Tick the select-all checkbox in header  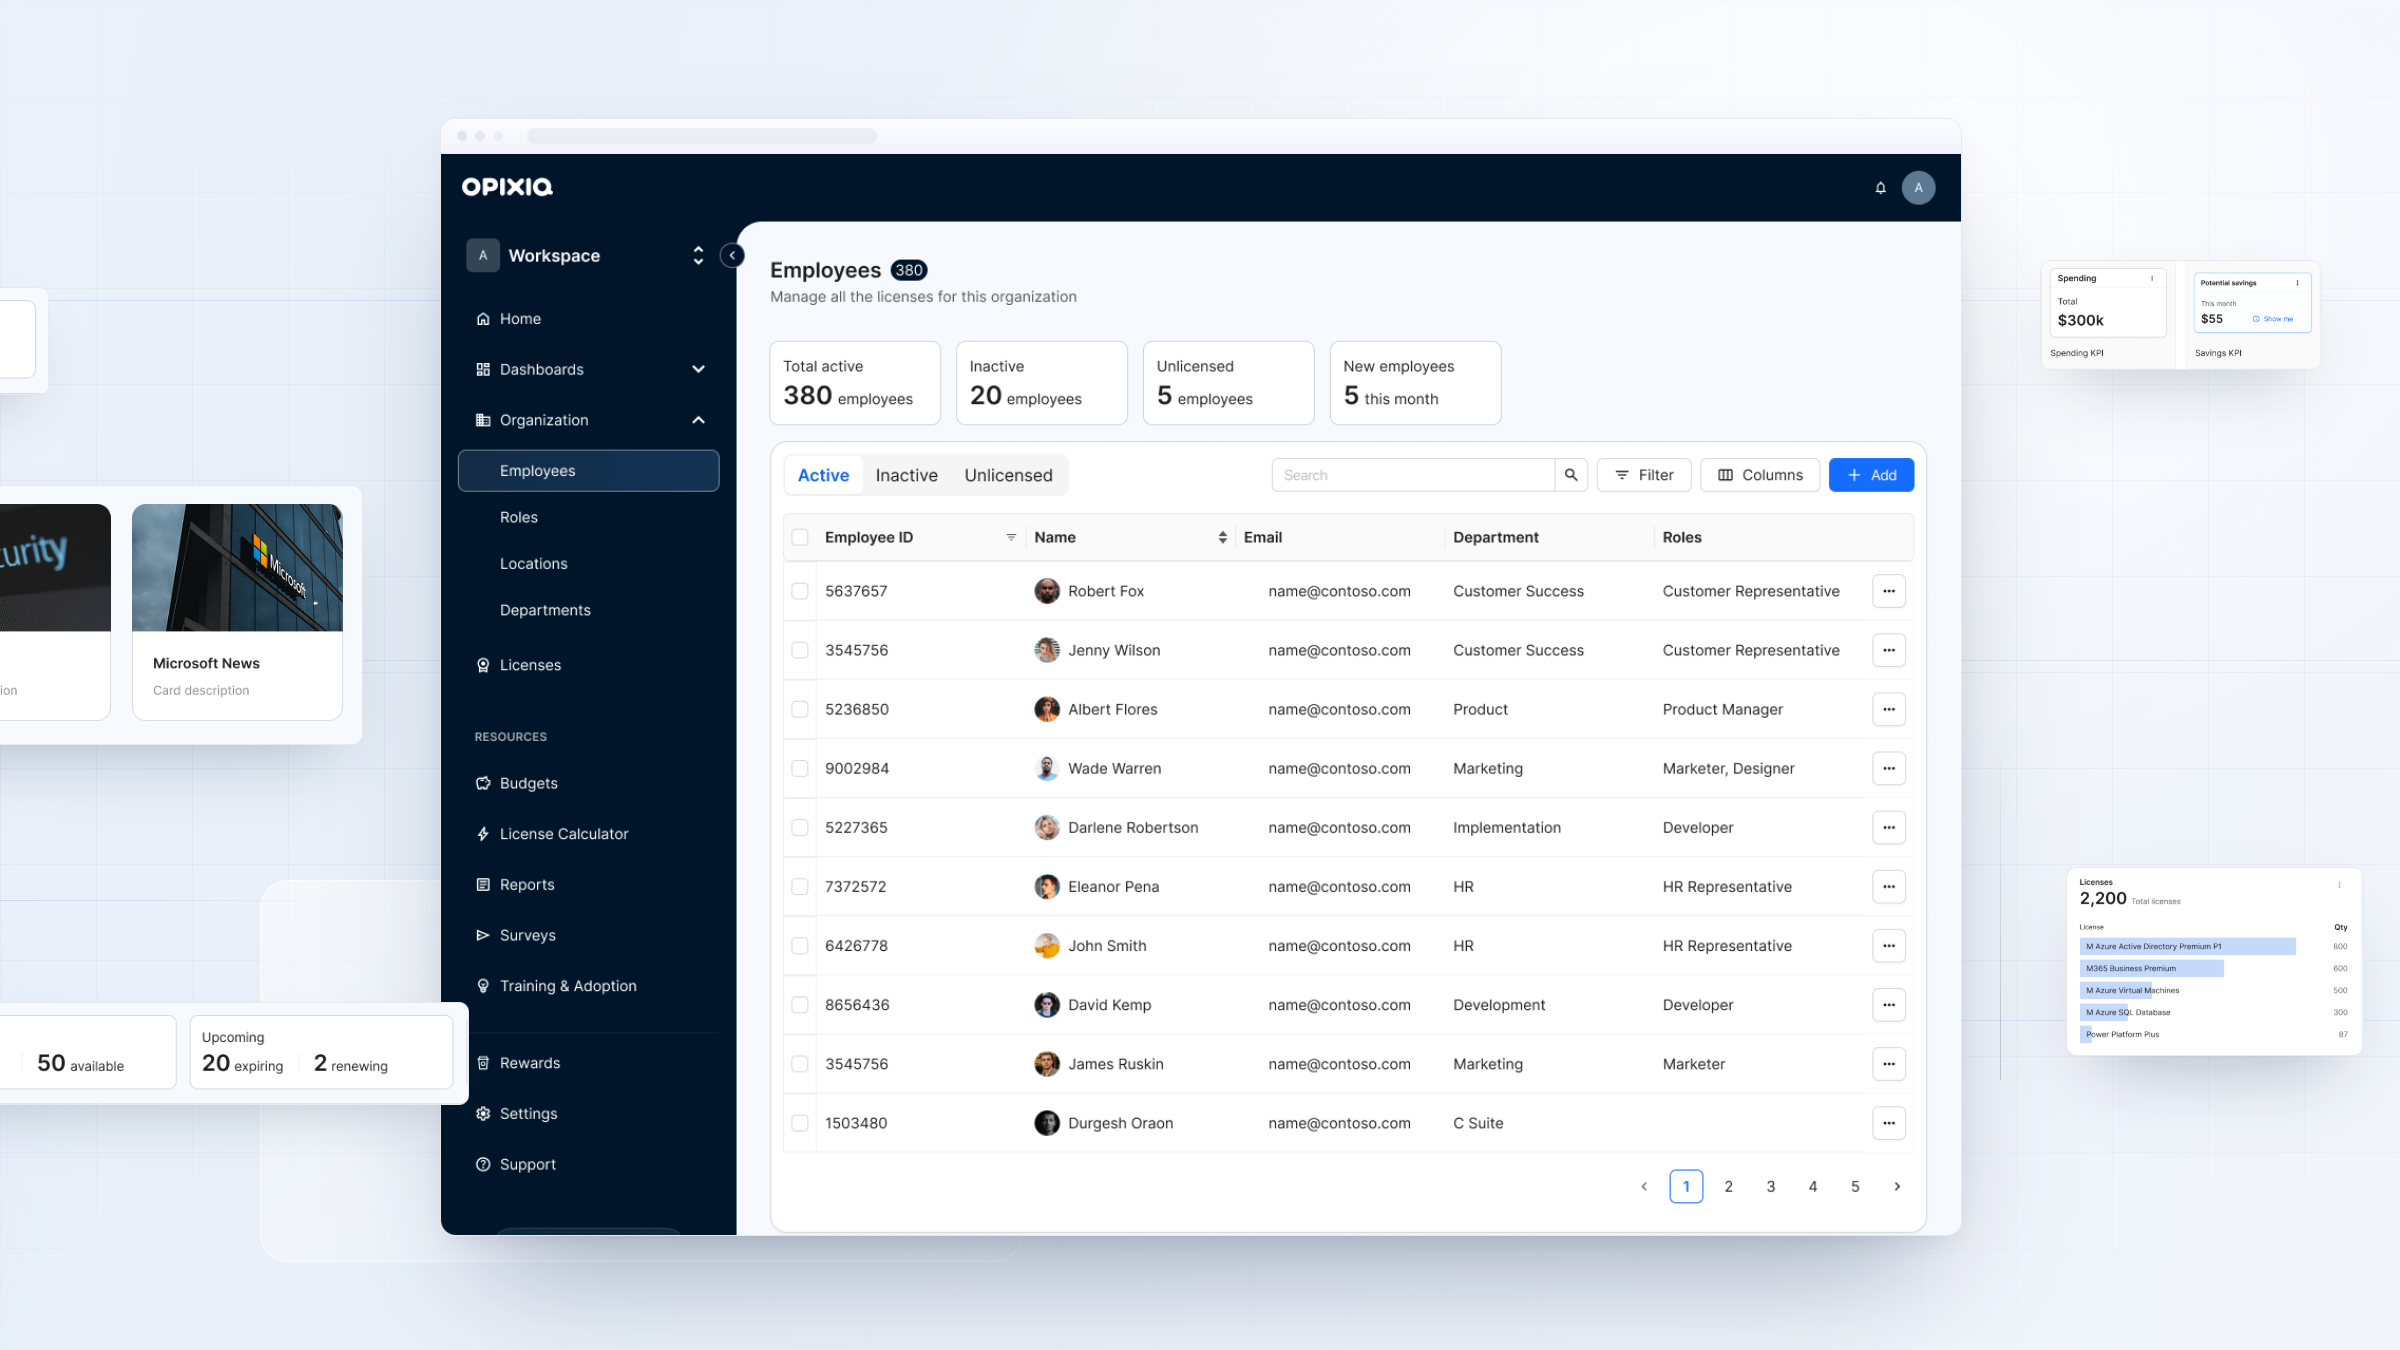coord(800,538)
